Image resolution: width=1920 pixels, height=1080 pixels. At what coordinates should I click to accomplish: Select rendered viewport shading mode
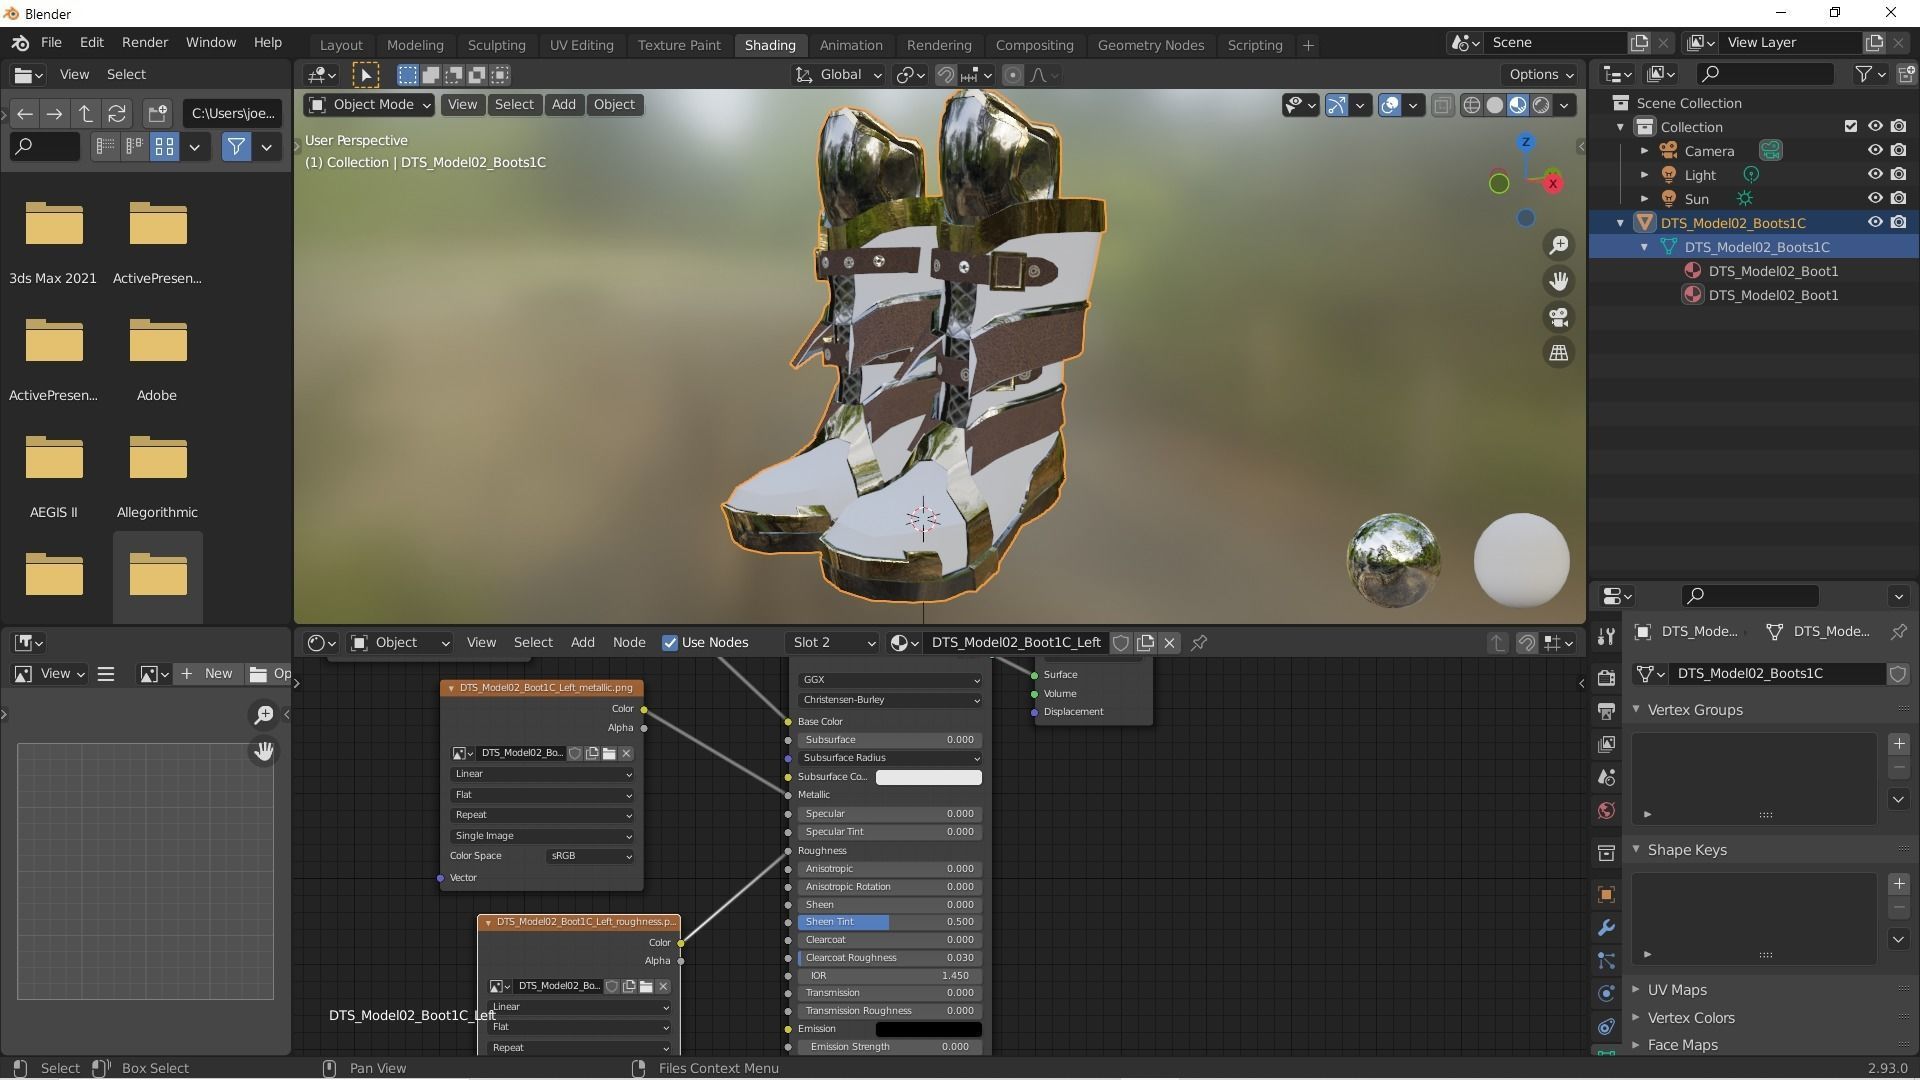(1541, 105)
